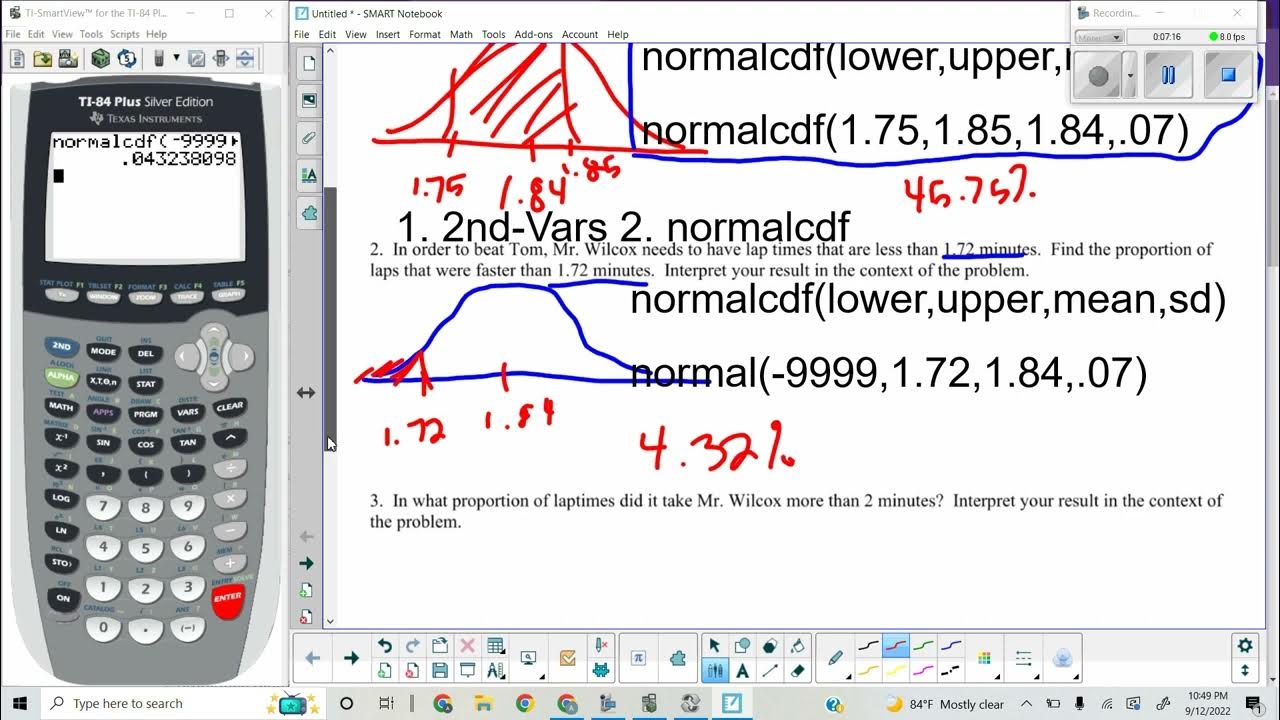
Task: Open the Page Sorter sidebar tab
Action: (x=308, y=63)
